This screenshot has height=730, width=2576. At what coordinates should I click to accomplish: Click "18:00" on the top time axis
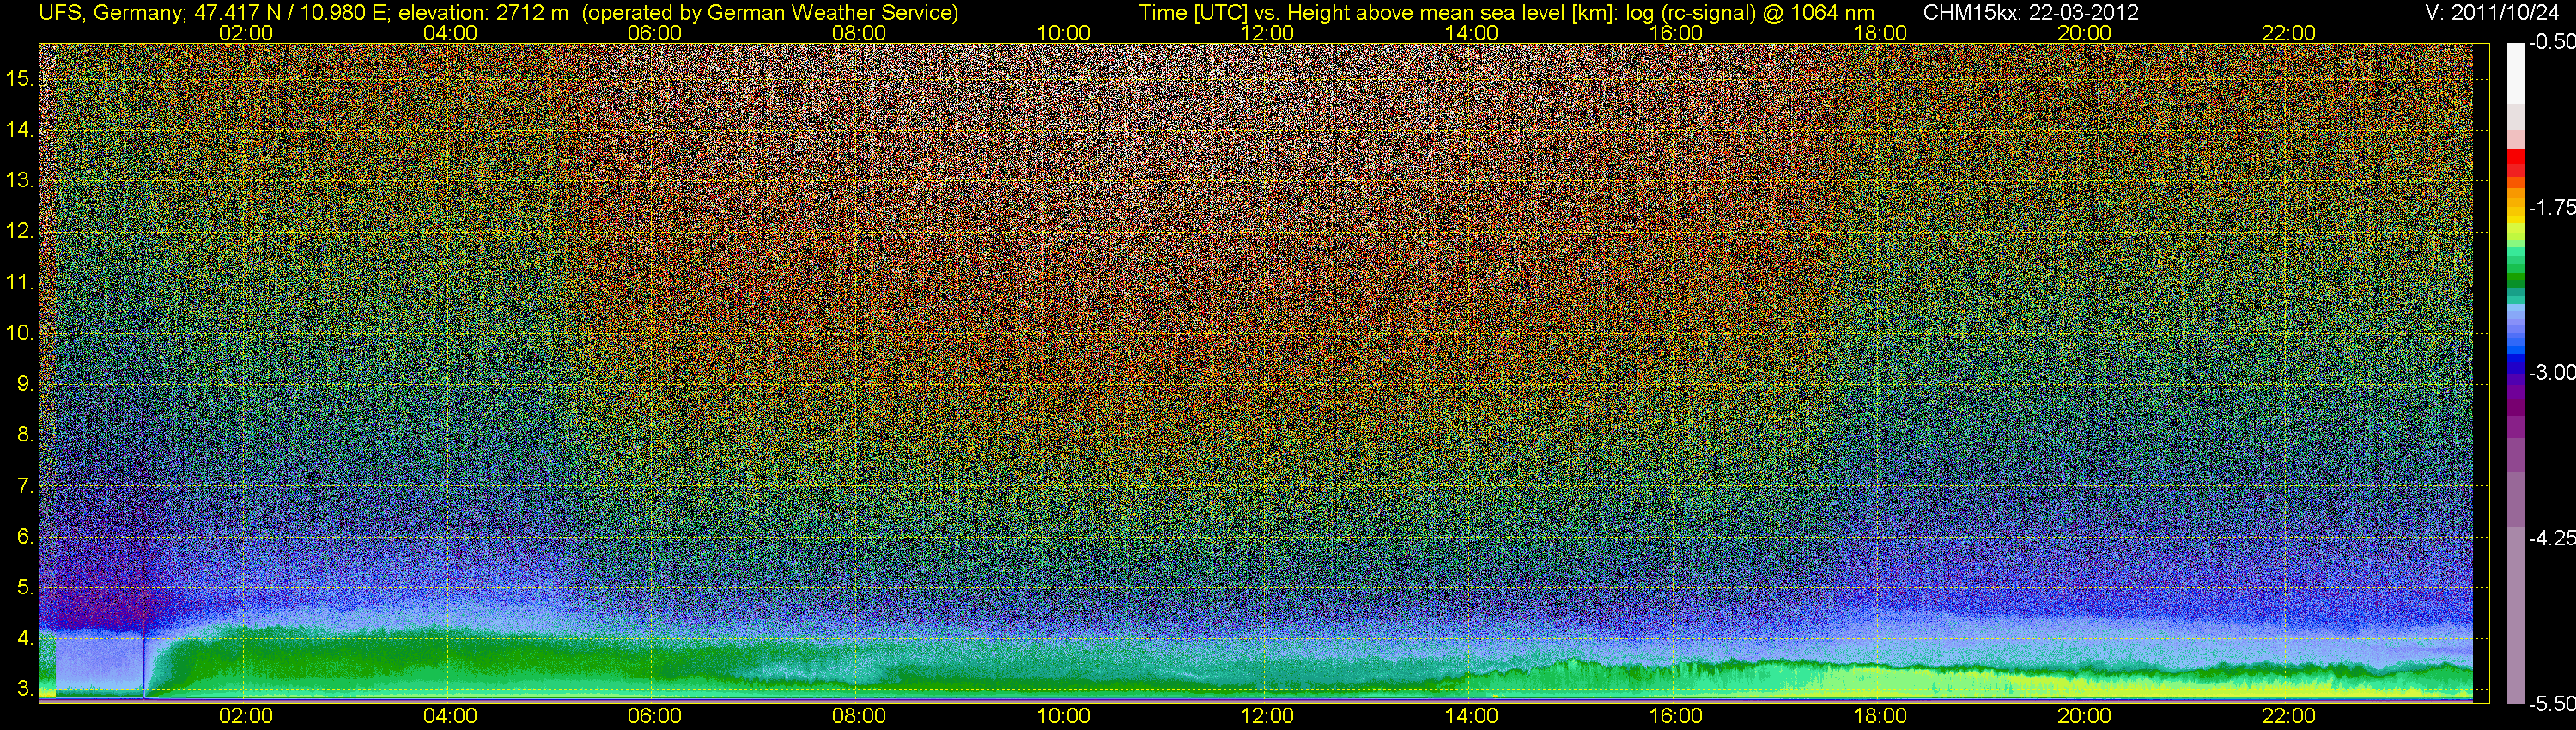coord(1880,33)
